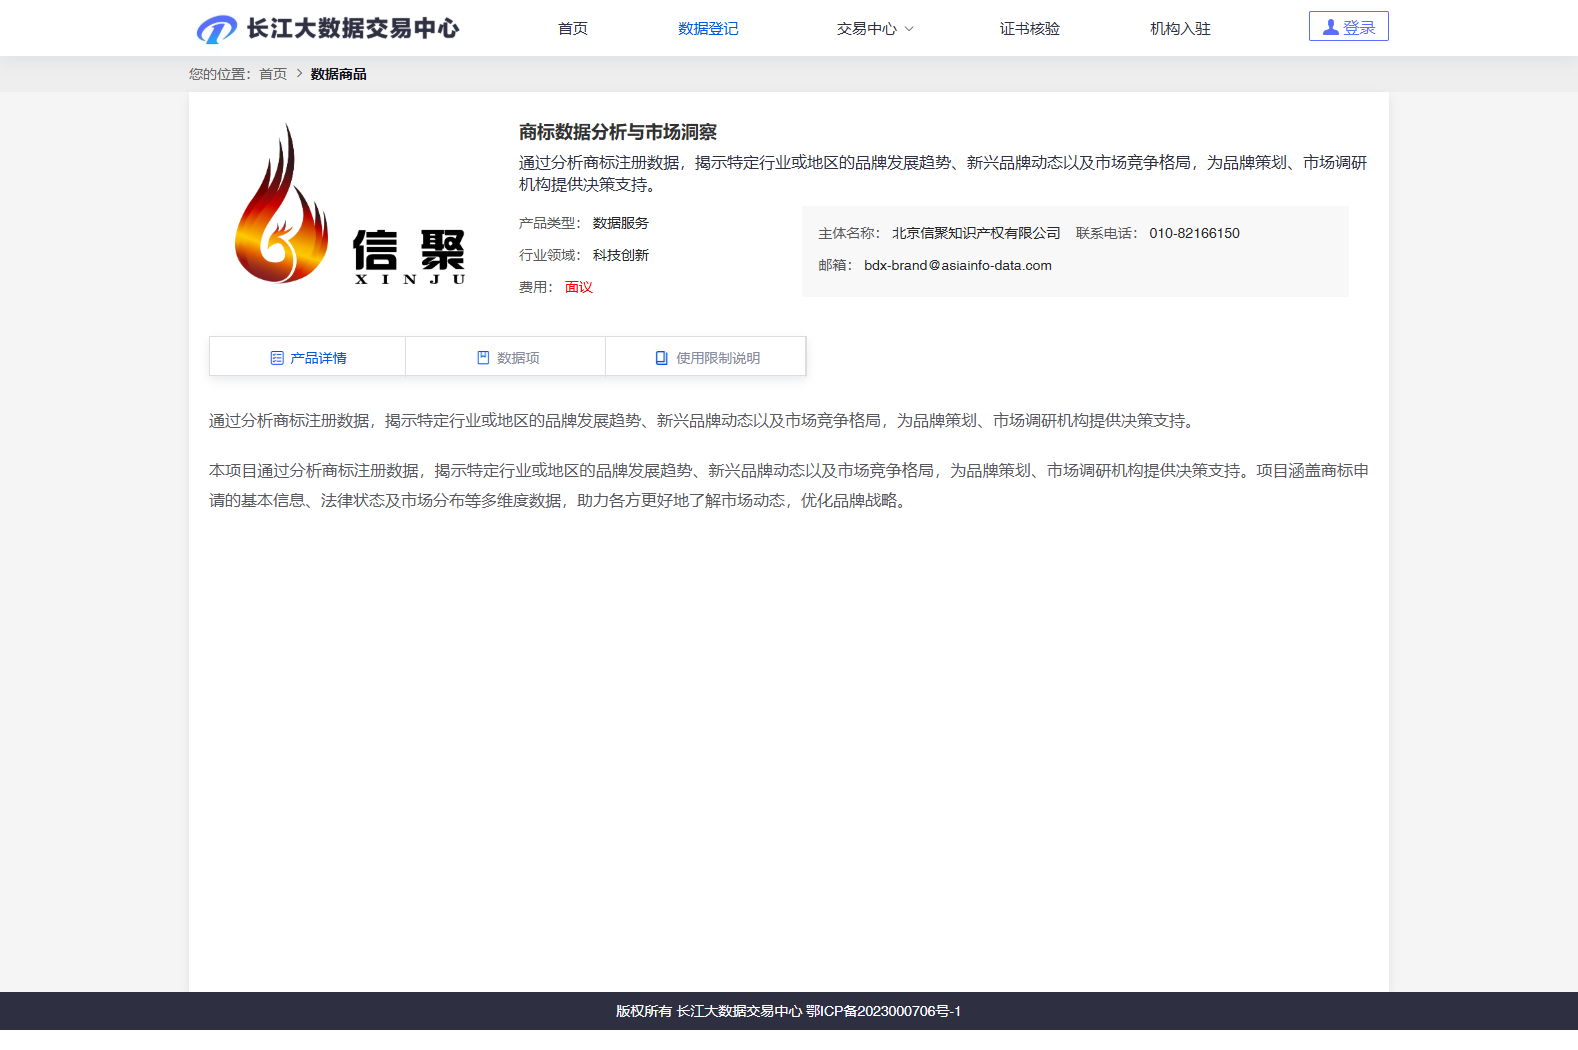Open 机构入驻 navigation item
The image size is (1578, 1050).
tap(1180, 29)
